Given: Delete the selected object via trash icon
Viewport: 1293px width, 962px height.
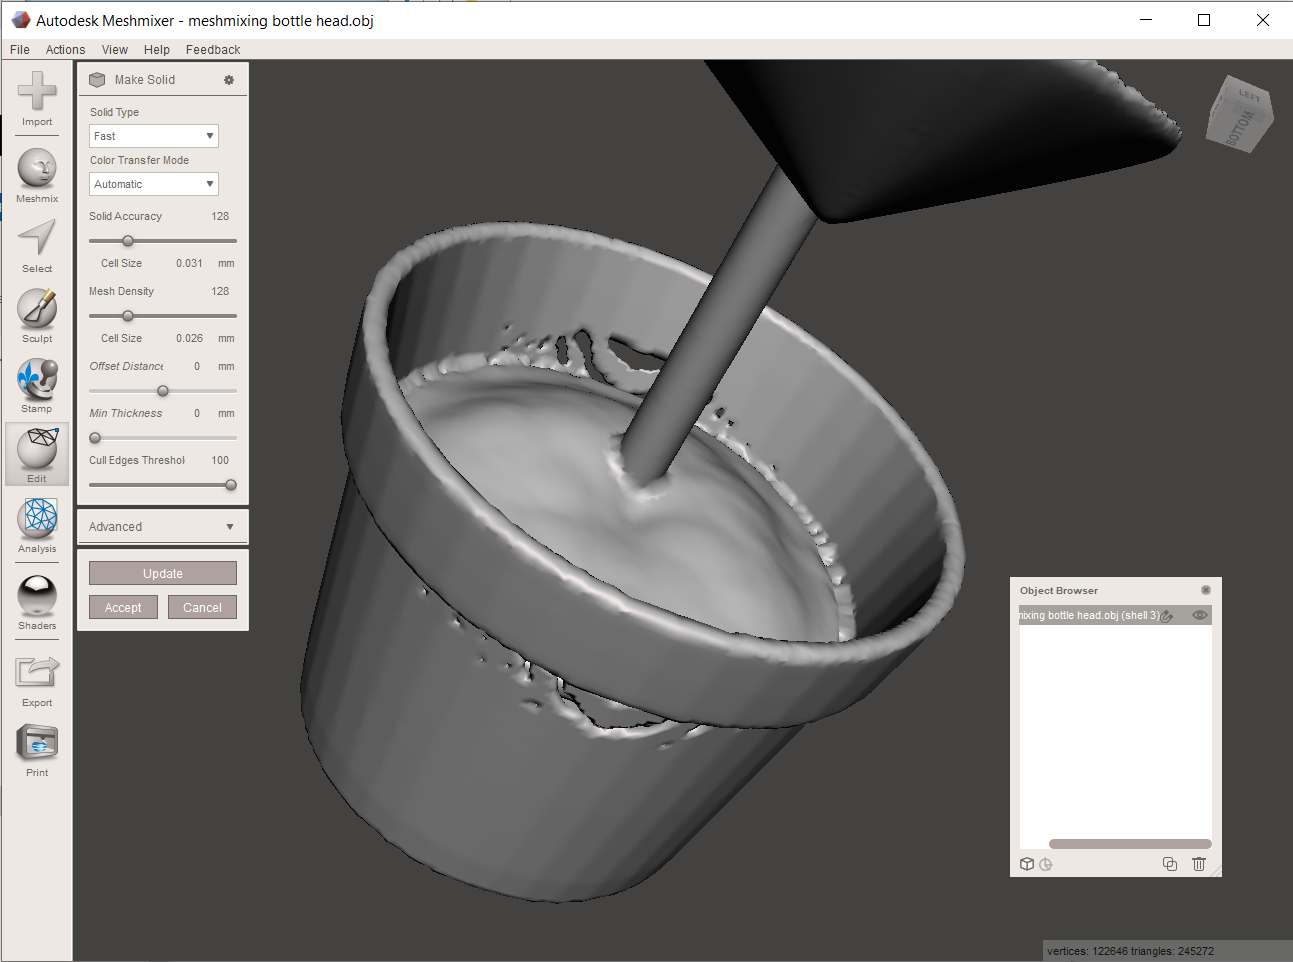Looking at the screenshot, I should tap(1198, 864).
